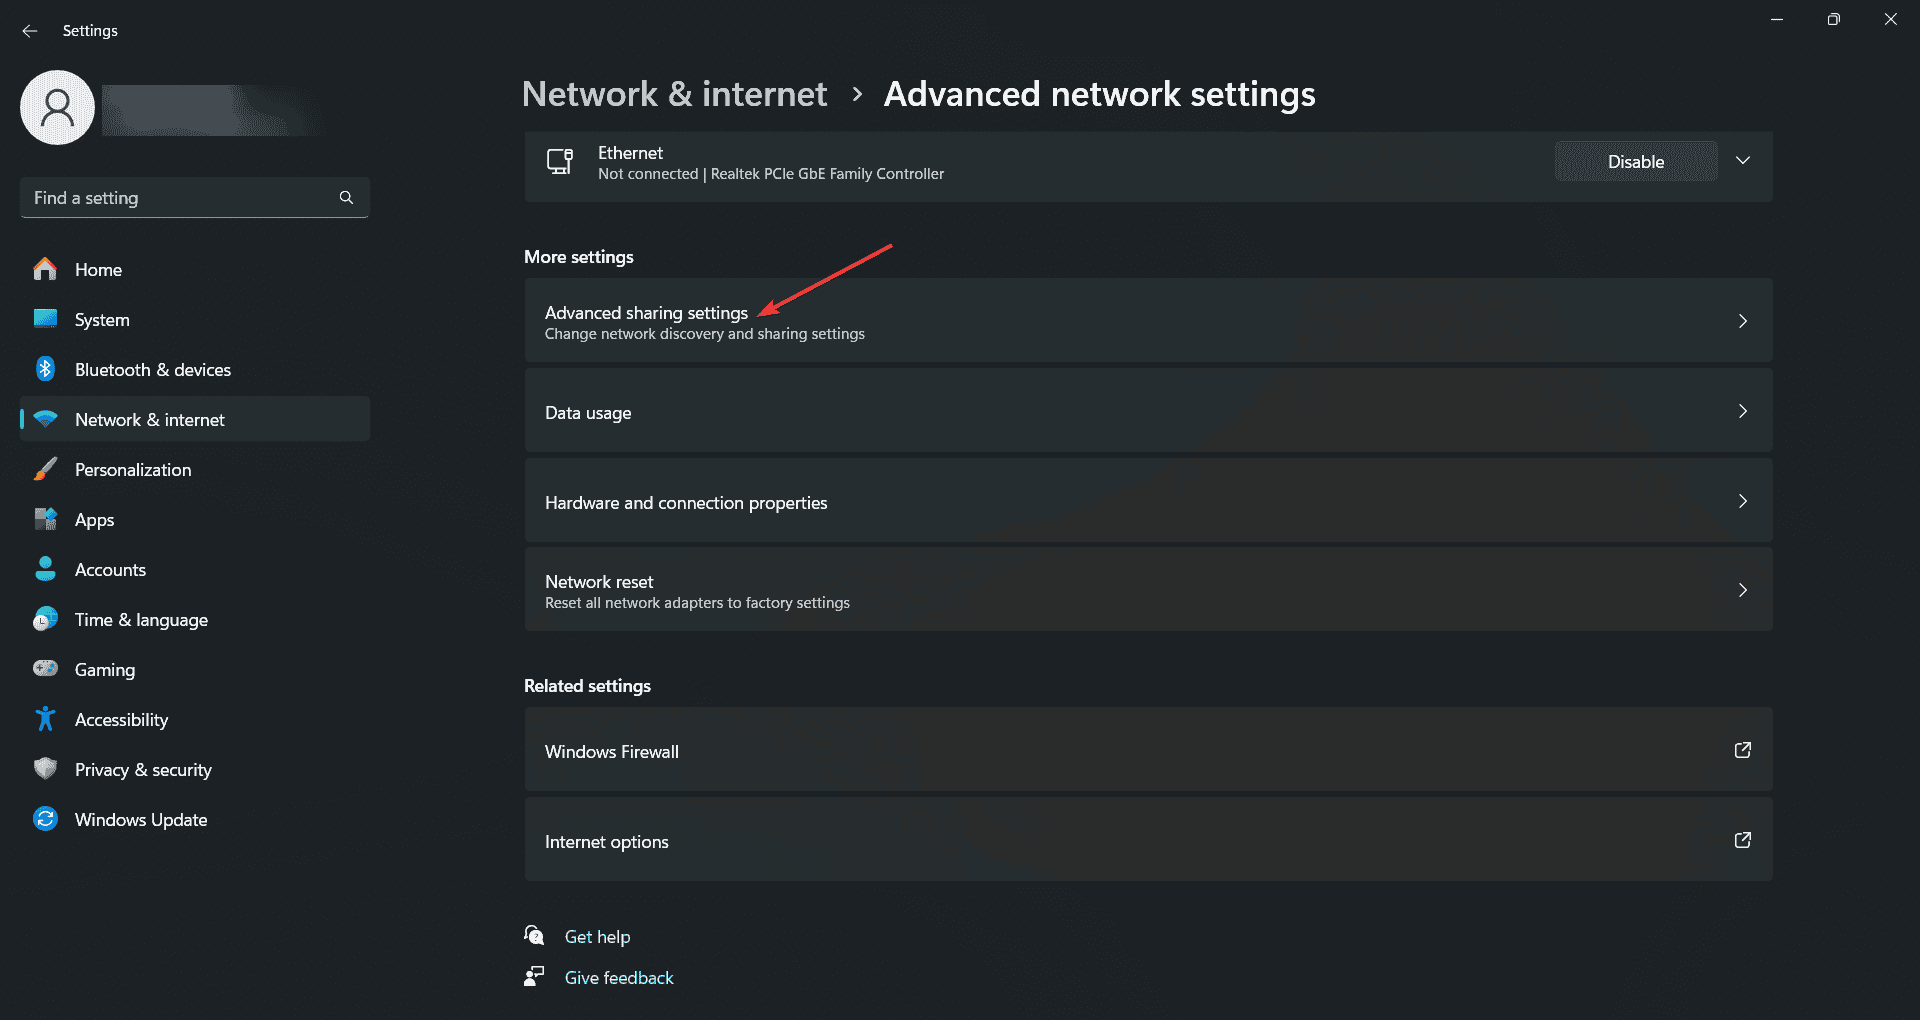Open Windows Firewall external link icon
The height and width of the screenshot is (1020, 1920).
(1742, 750)
